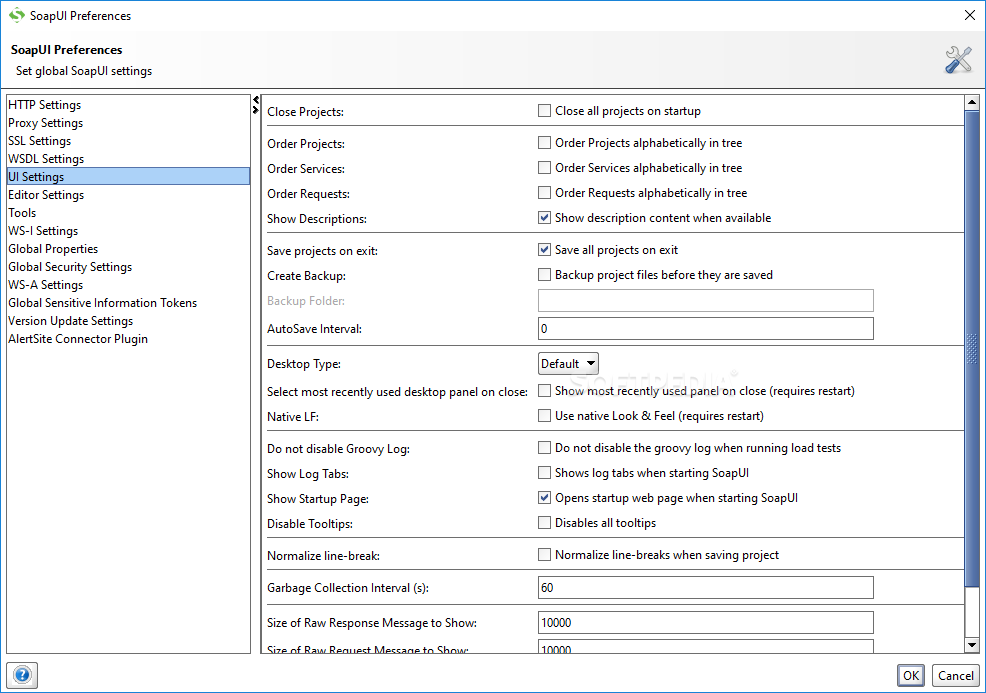The image size is (986, 693).
Task: Check Show most recently used panel on close
Action: (545, 391)
